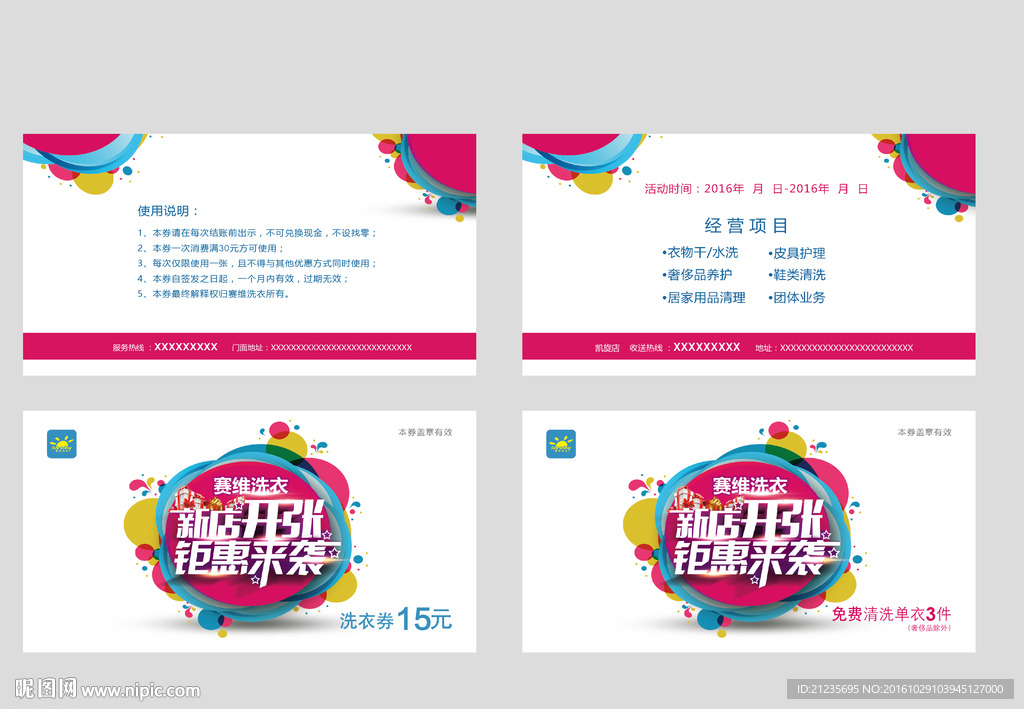The image size is (1024, 709).
Task: Click the 门面地址 address text
Action: click(322, 347)
